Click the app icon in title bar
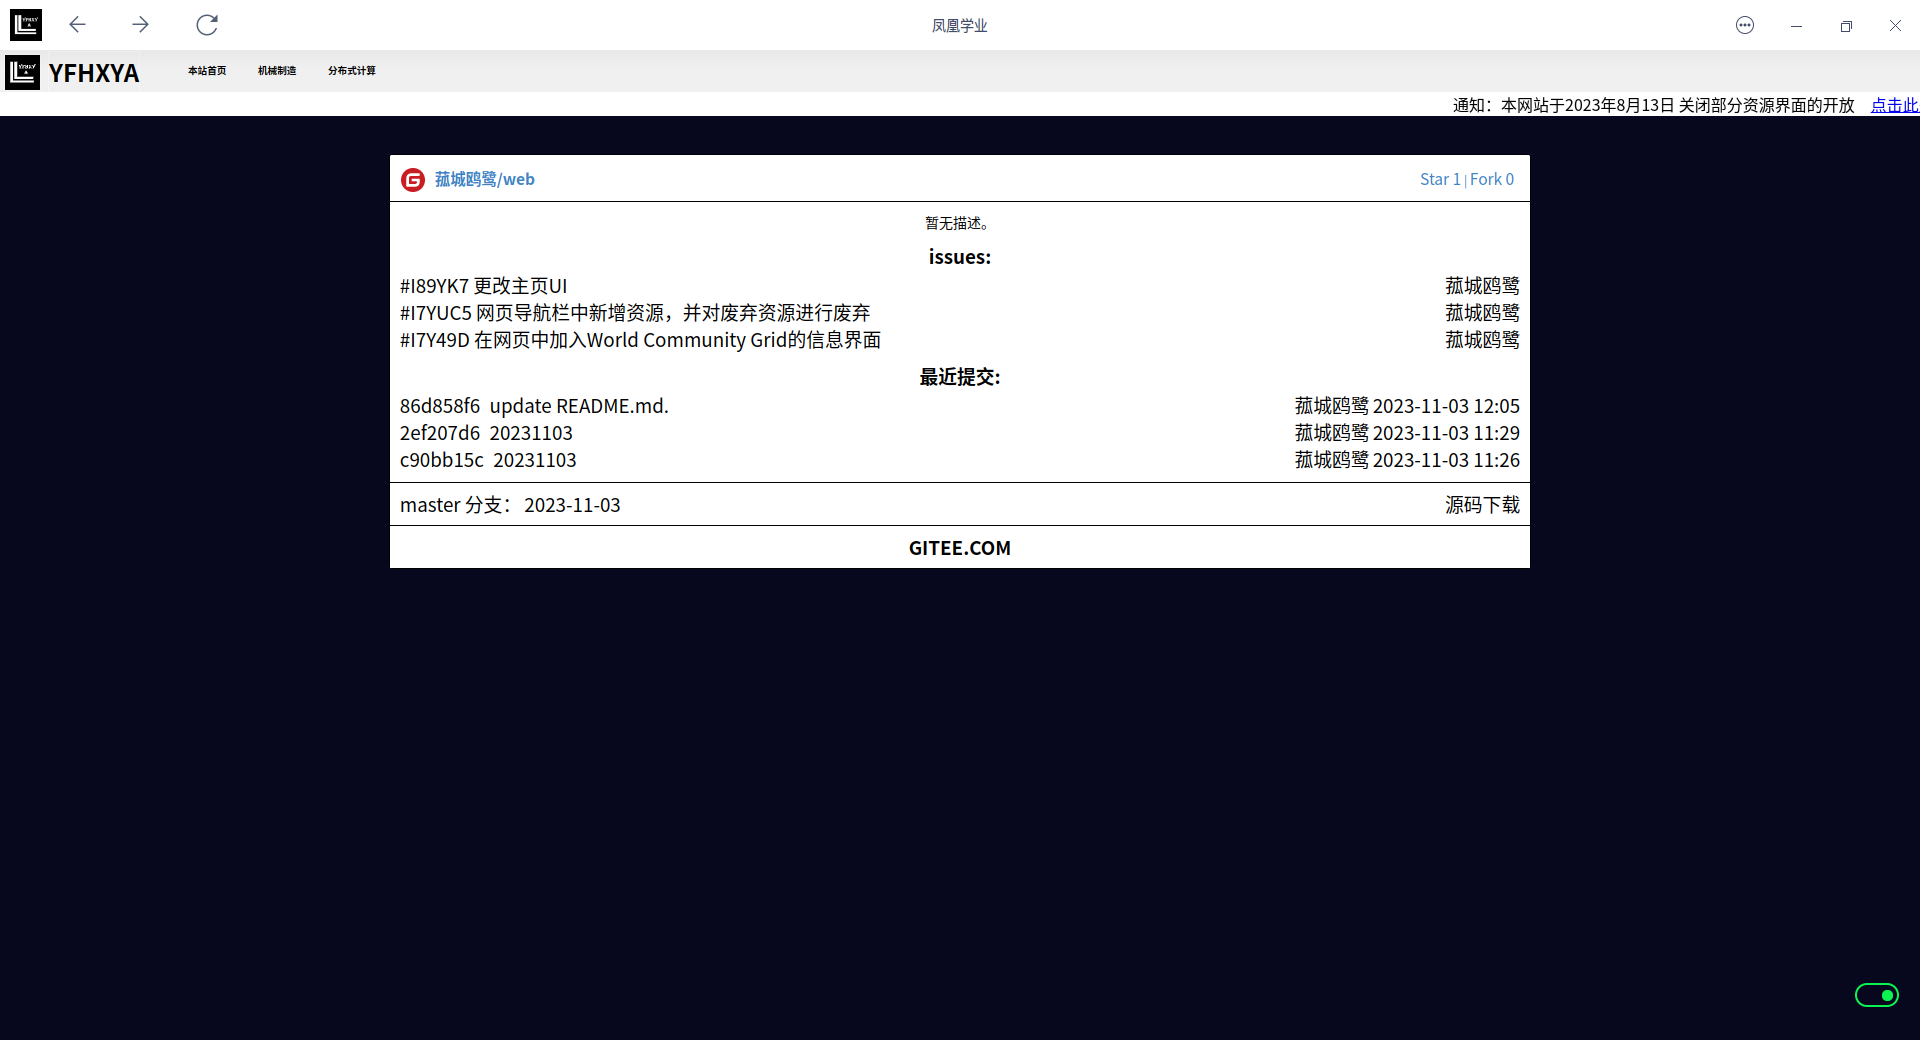The height and width of the screenshot is (1040, 1920). click(x=26, y=25)
